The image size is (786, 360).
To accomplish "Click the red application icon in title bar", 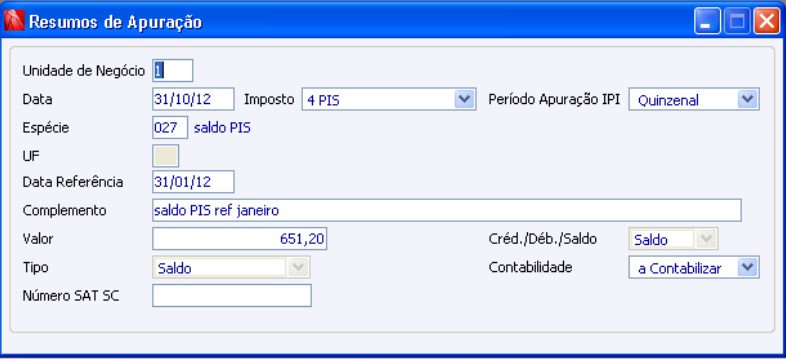I will point(14,21).
